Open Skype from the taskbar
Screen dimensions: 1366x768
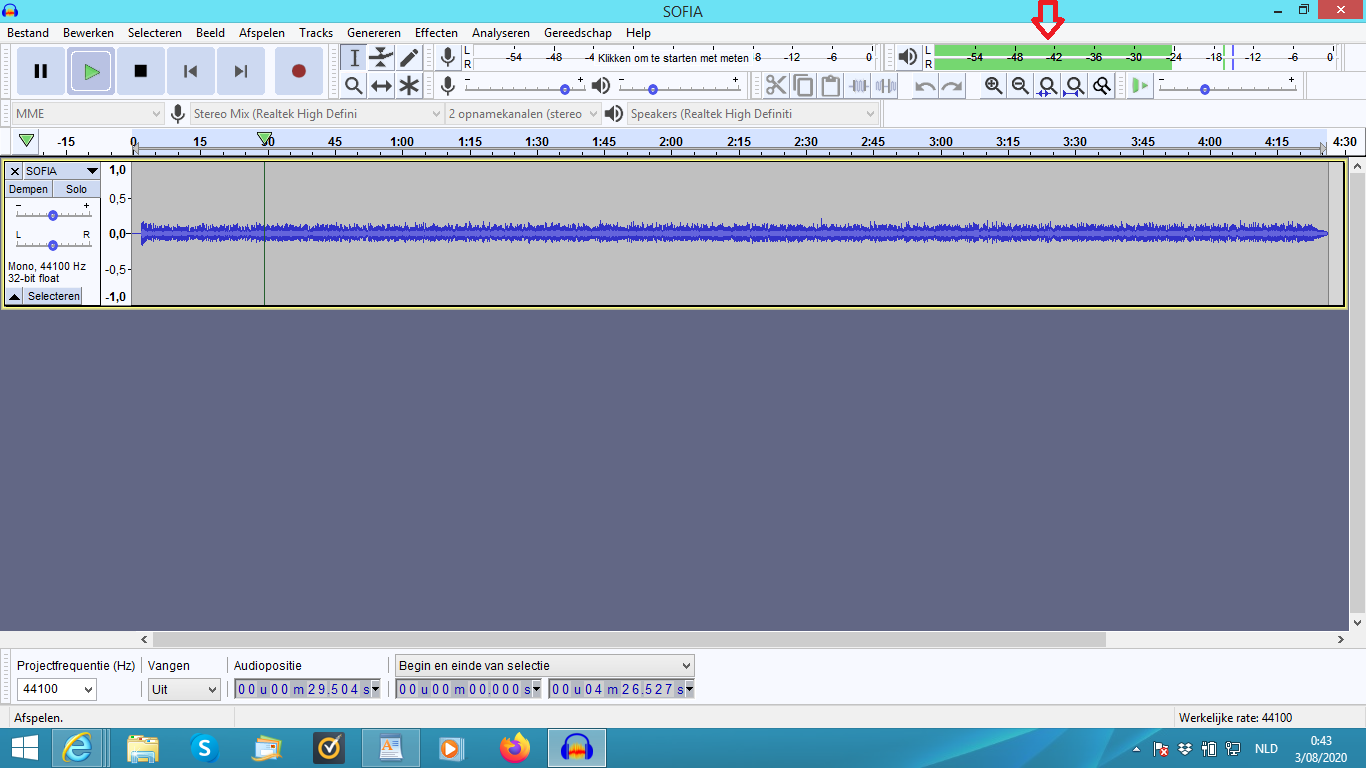point(205,748)
